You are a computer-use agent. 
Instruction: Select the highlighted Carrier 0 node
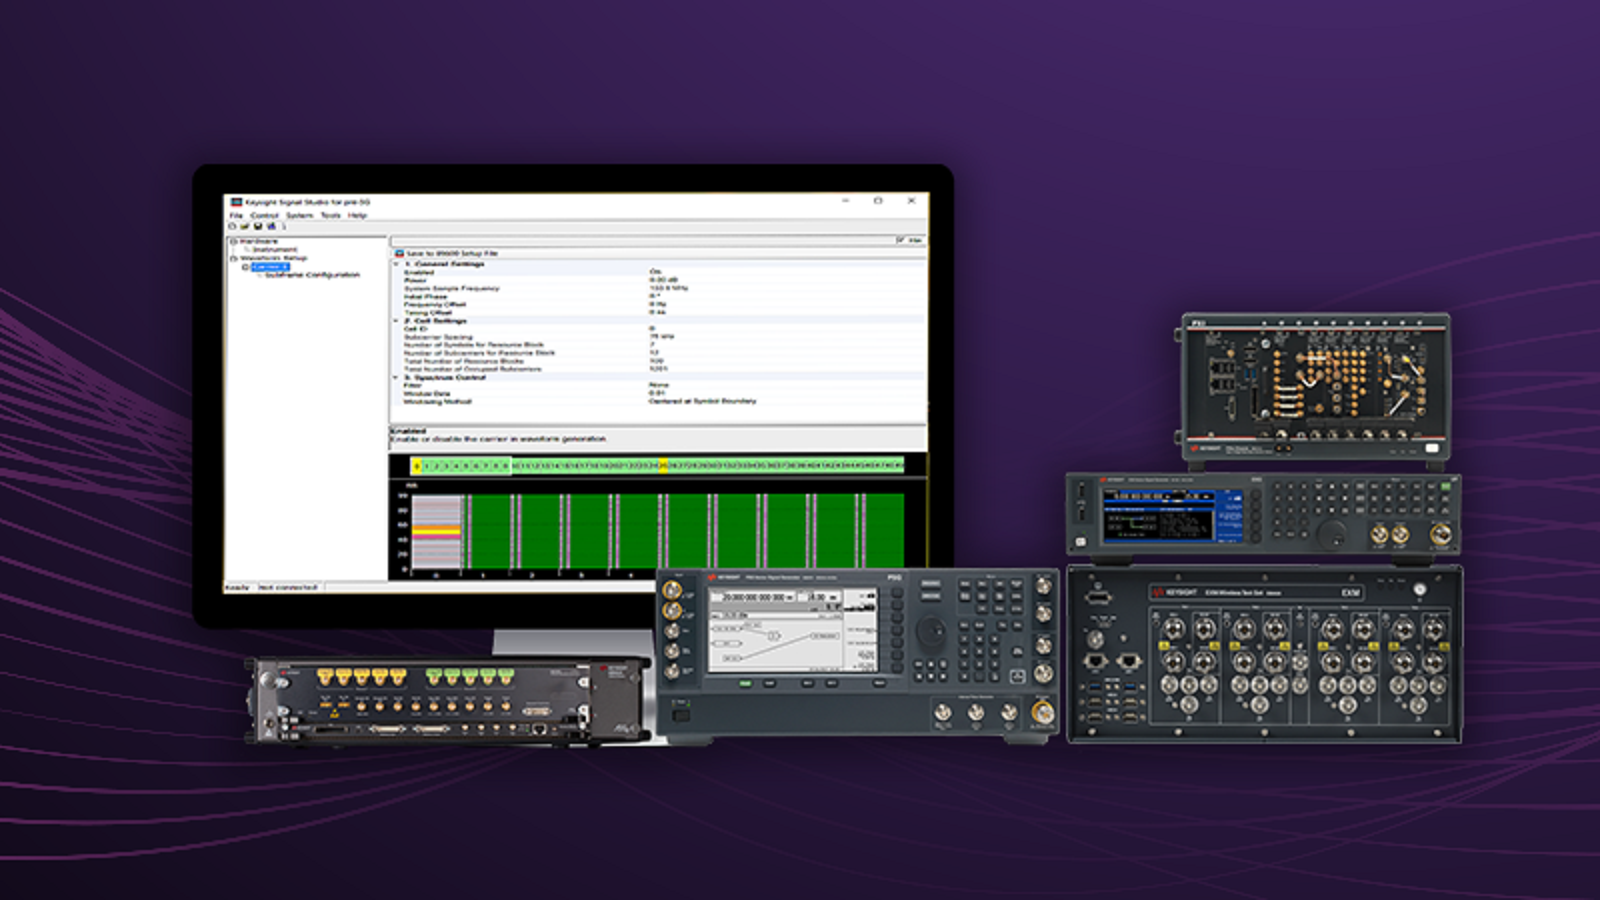click(270, 267)
